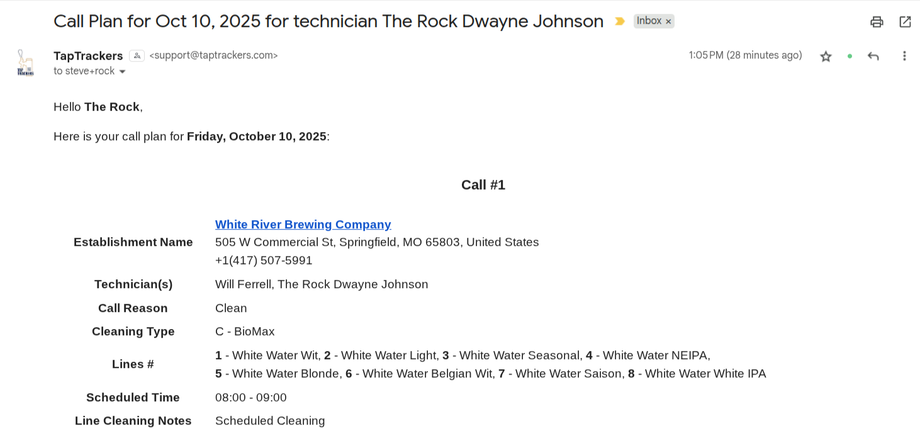Print this email using the printer icon
920x429 pixels.
point(876,22)
